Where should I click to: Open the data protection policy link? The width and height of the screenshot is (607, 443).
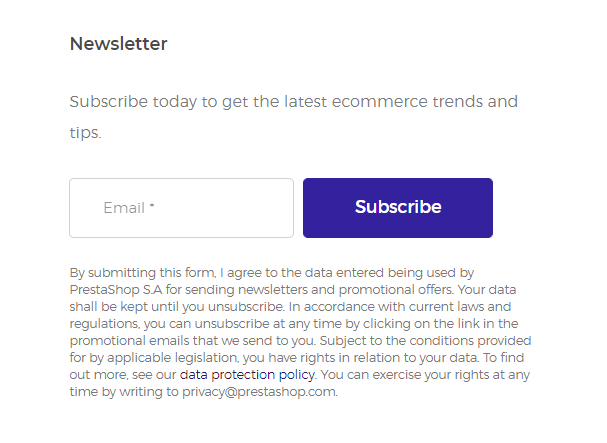coord(247,375)
